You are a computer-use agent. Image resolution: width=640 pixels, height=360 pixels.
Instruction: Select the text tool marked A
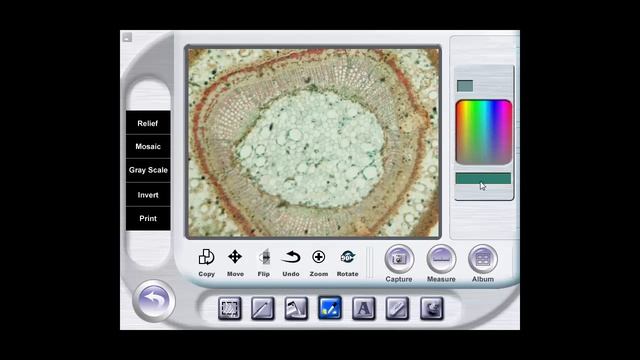364,308
